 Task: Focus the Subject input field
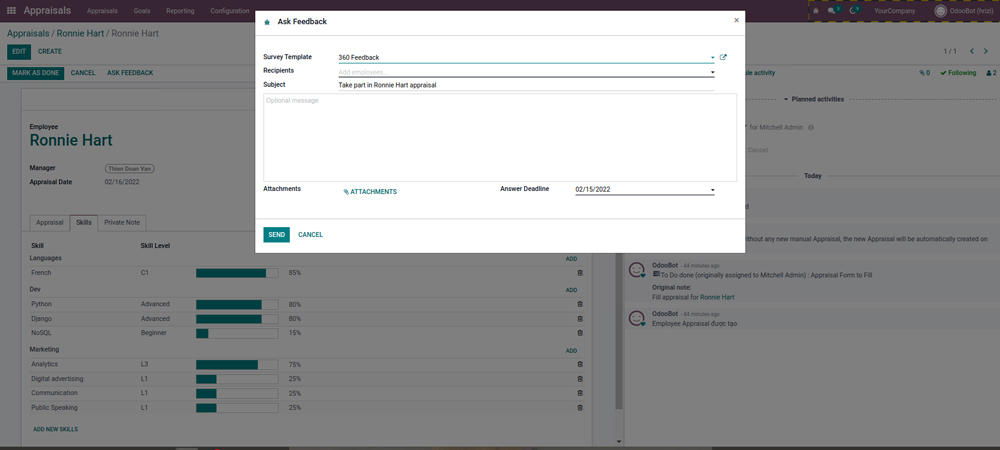point(526,85)
